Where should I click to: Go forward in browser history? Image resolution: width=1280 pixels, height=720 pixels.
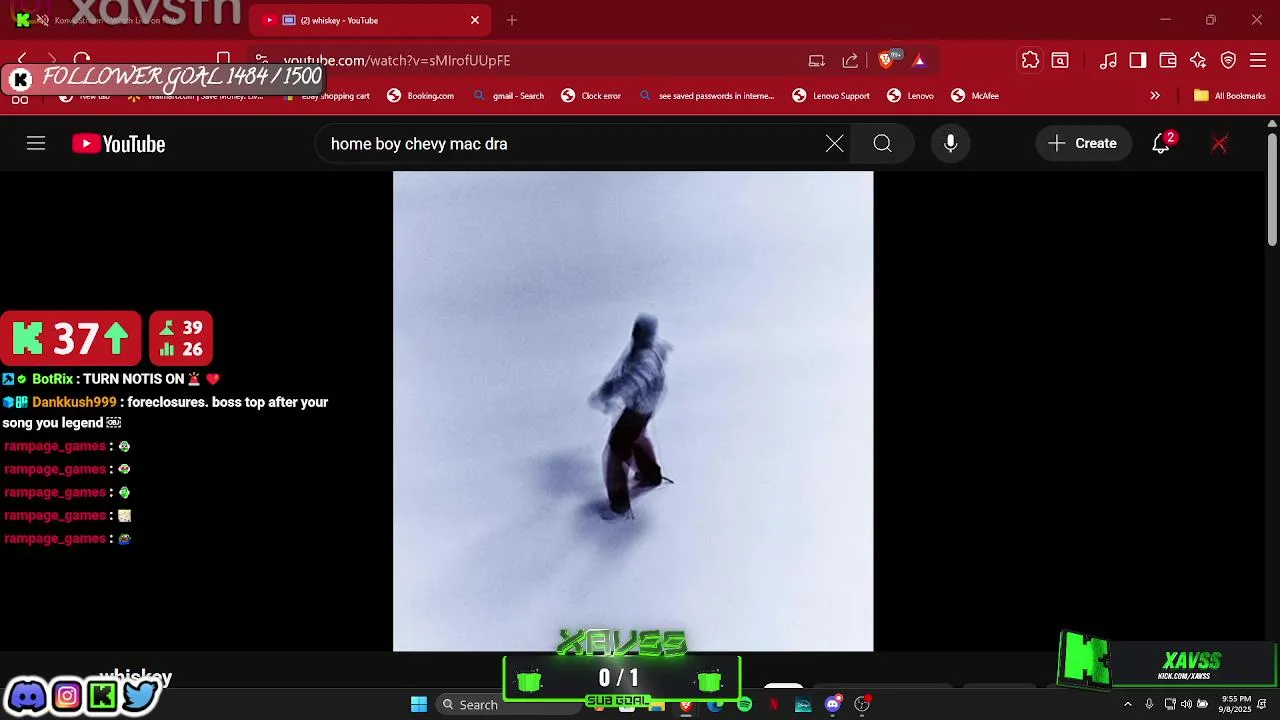click(52, 60)
